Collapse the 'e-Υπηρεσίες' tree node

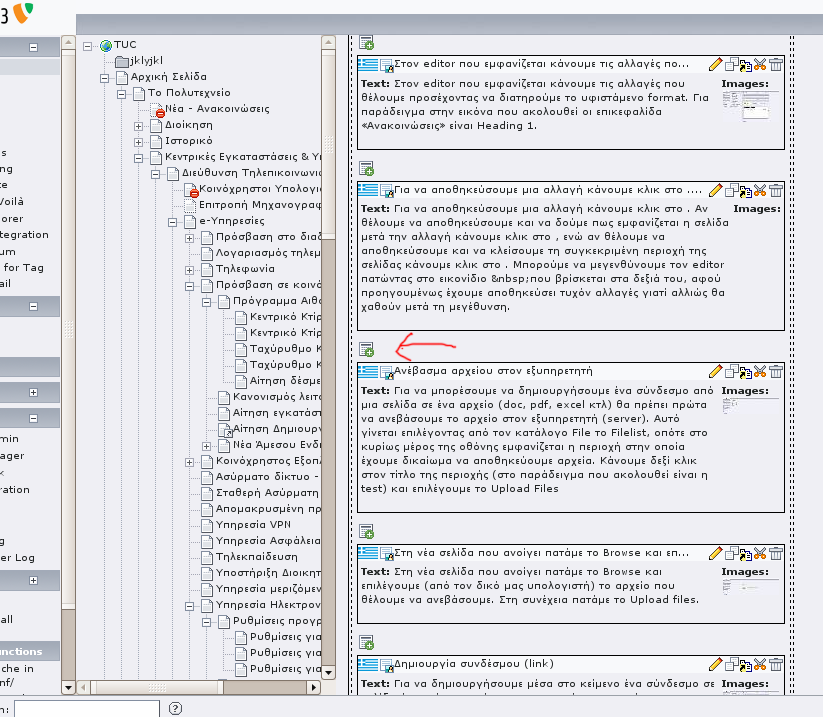(173, 221)
